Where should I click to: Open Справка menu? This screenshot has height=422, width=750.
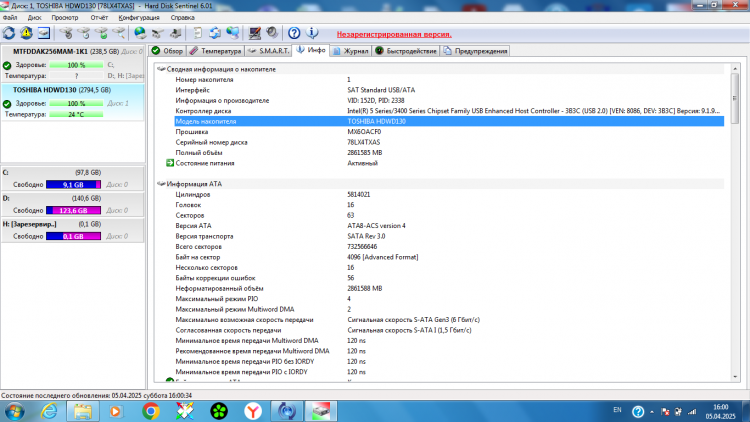coord(183,18)
